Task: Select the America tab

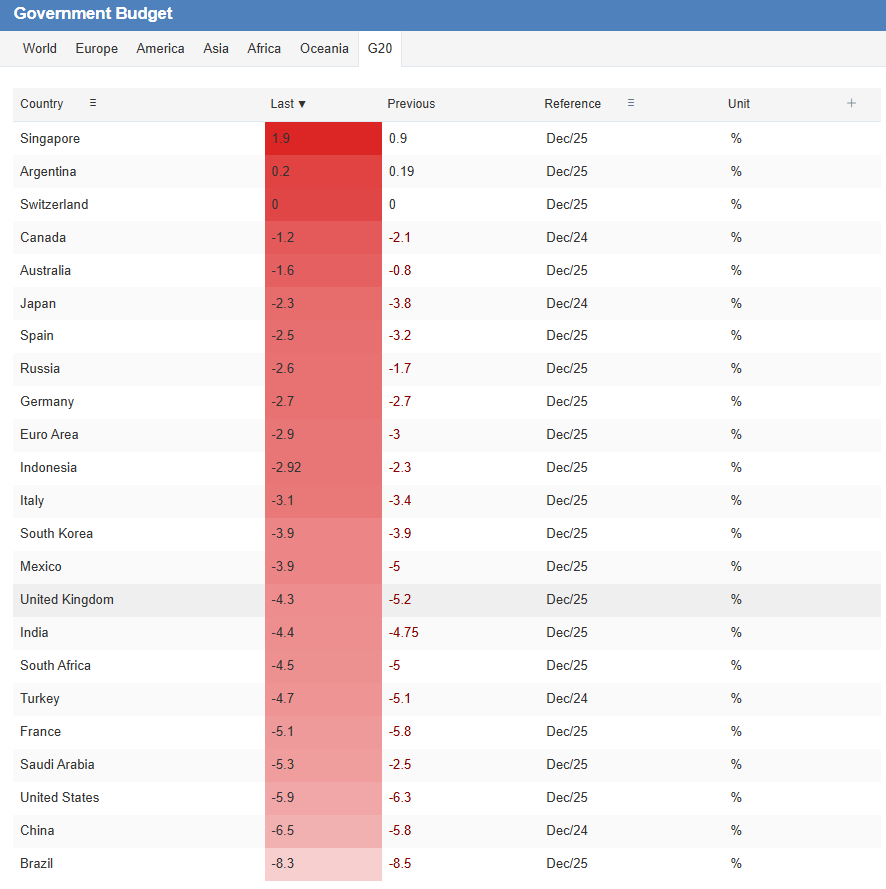Action: point(160,49)
